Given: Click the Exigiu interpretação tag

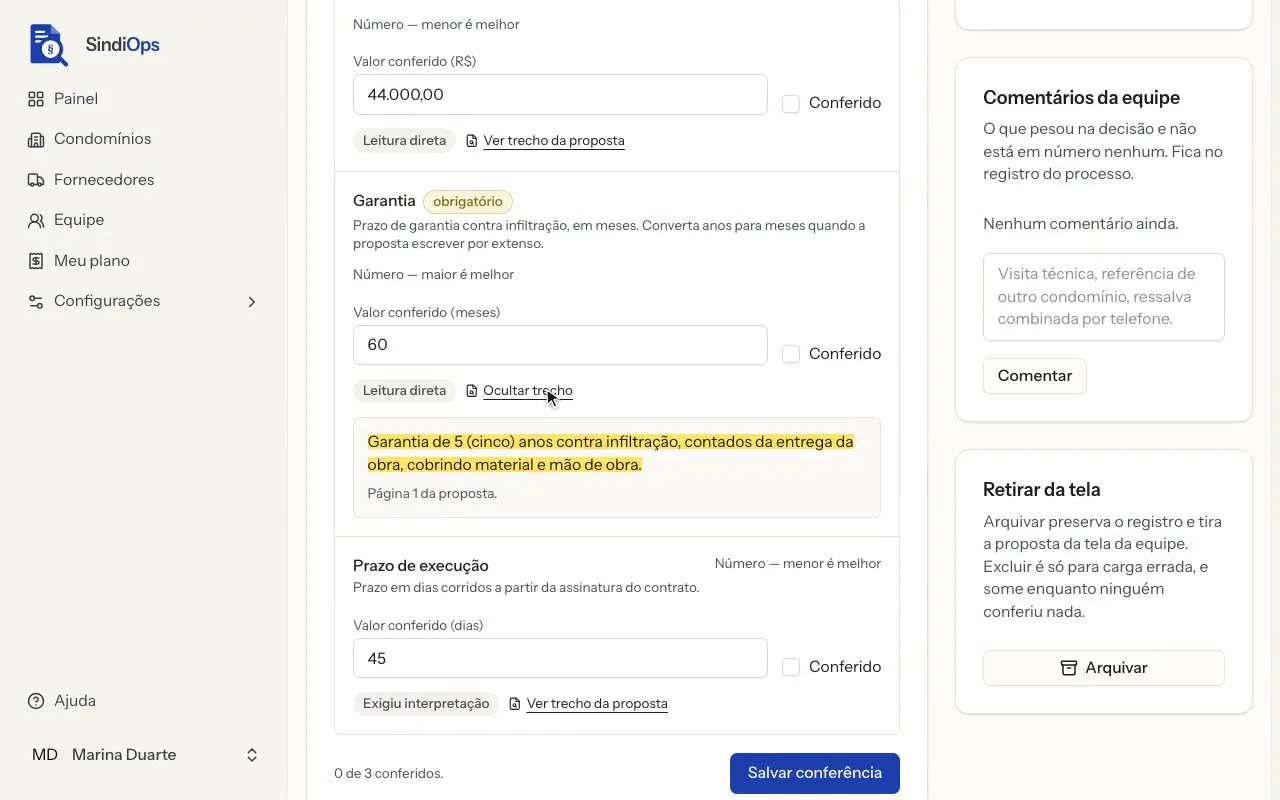Looking at the screenshot, I should coord(426,704).
